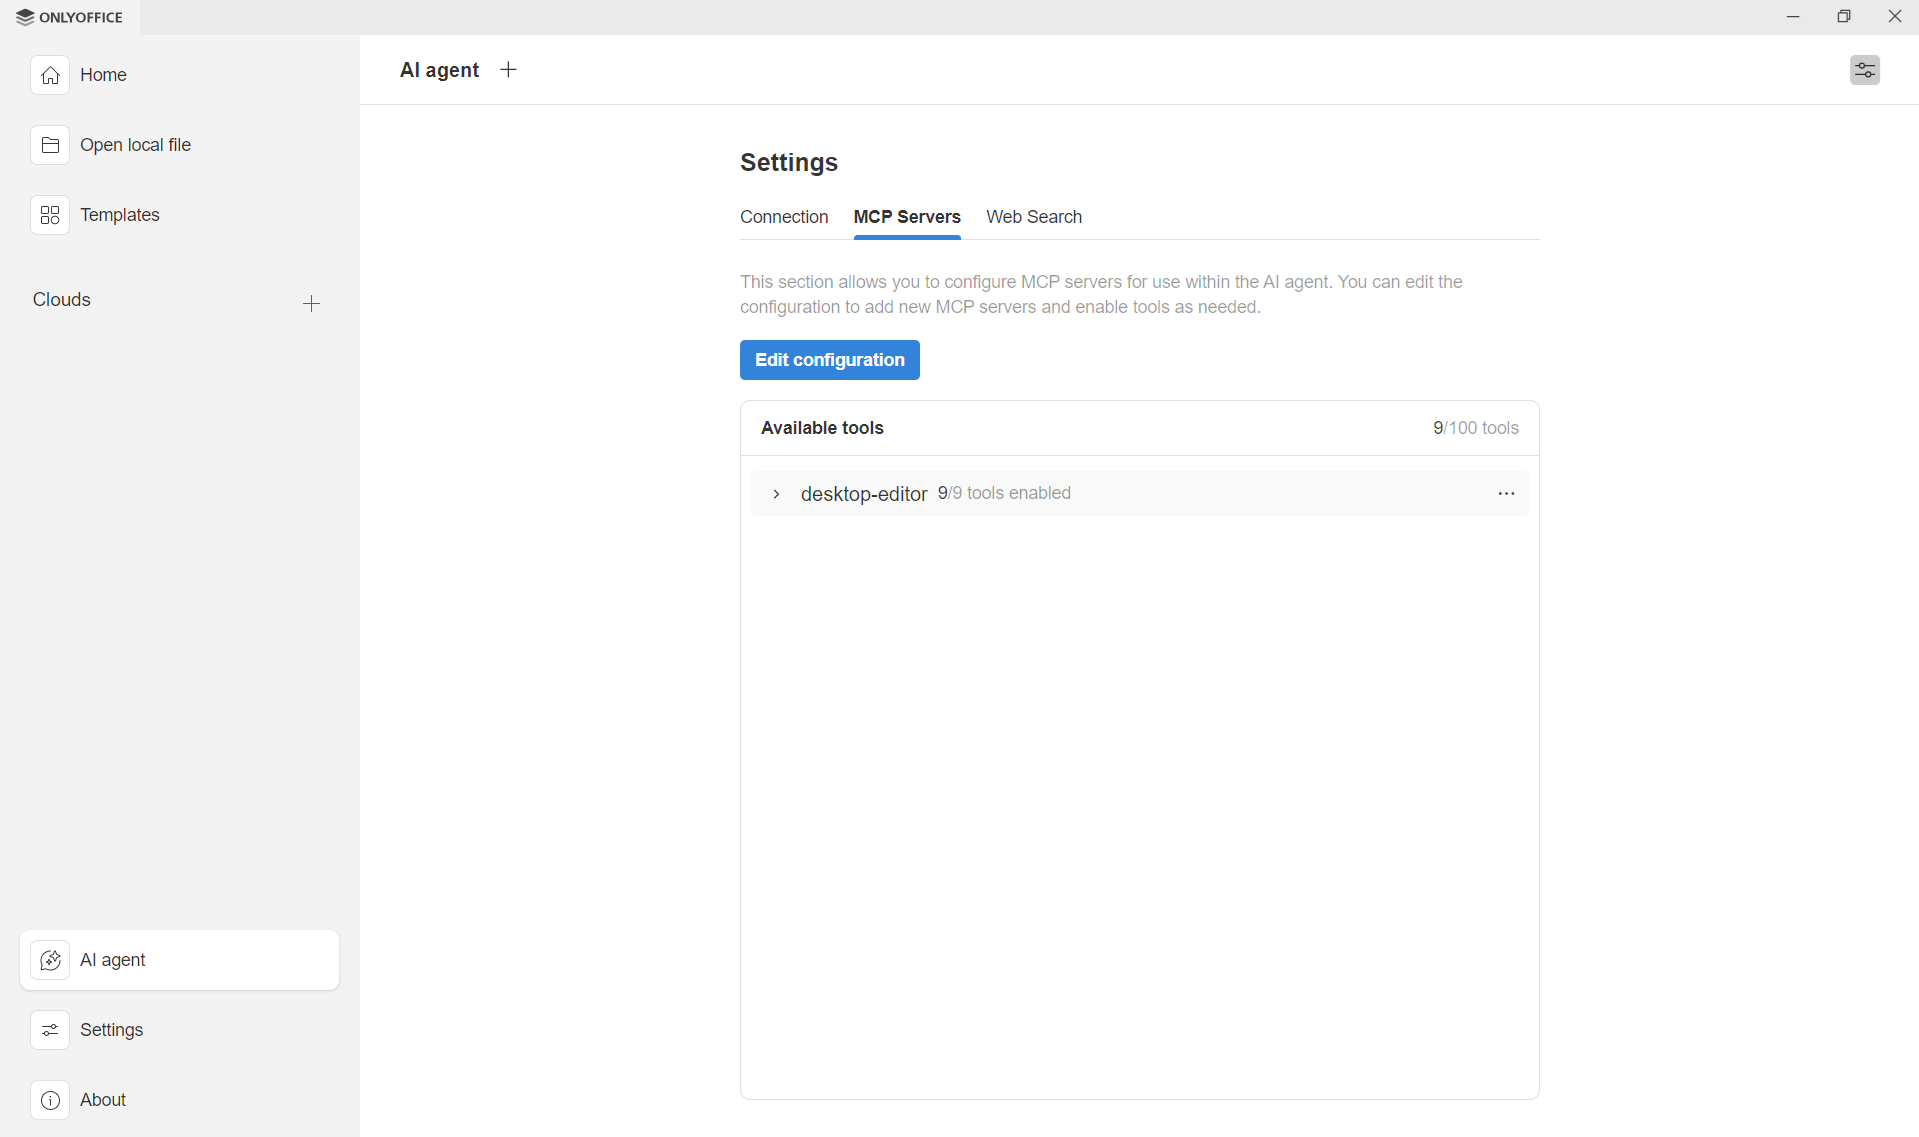1919x1137 pixels.
Task: Select the MCP Servers tab
Action: click(906, 217)
